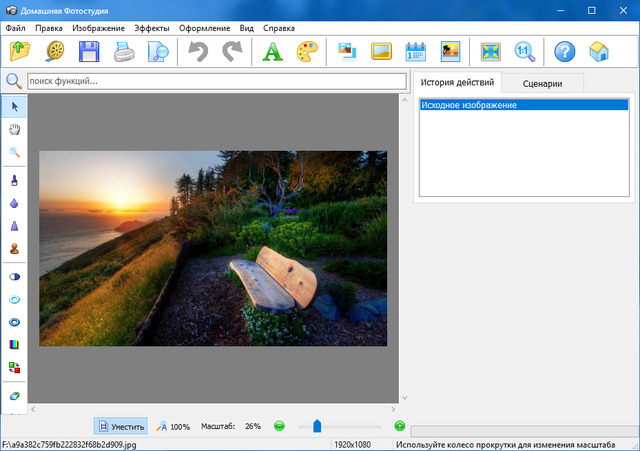The image size is (640, 451).
Task: Click the zoom scale slider handle
Action: pyautogui.click(x=317, y=426)
